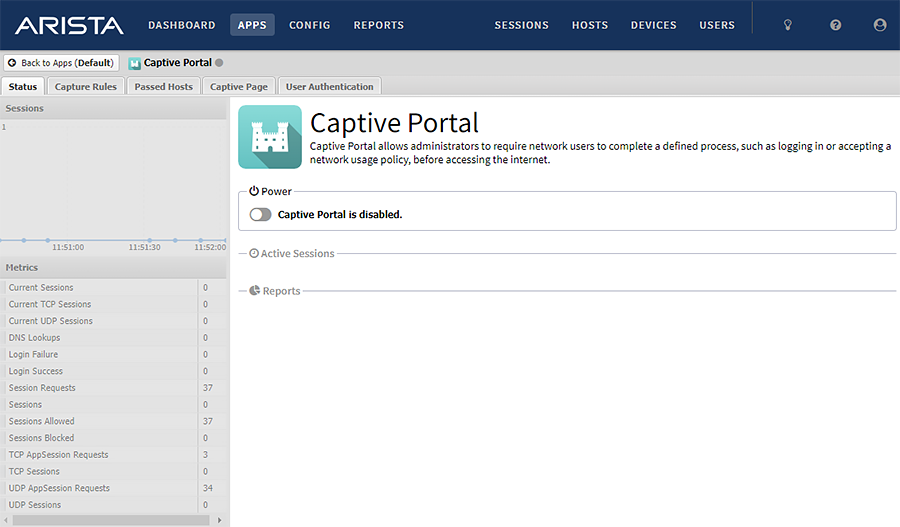Click the 11:51:30 label on the sessions chart

pyautogui.click(x=145, y=247)
